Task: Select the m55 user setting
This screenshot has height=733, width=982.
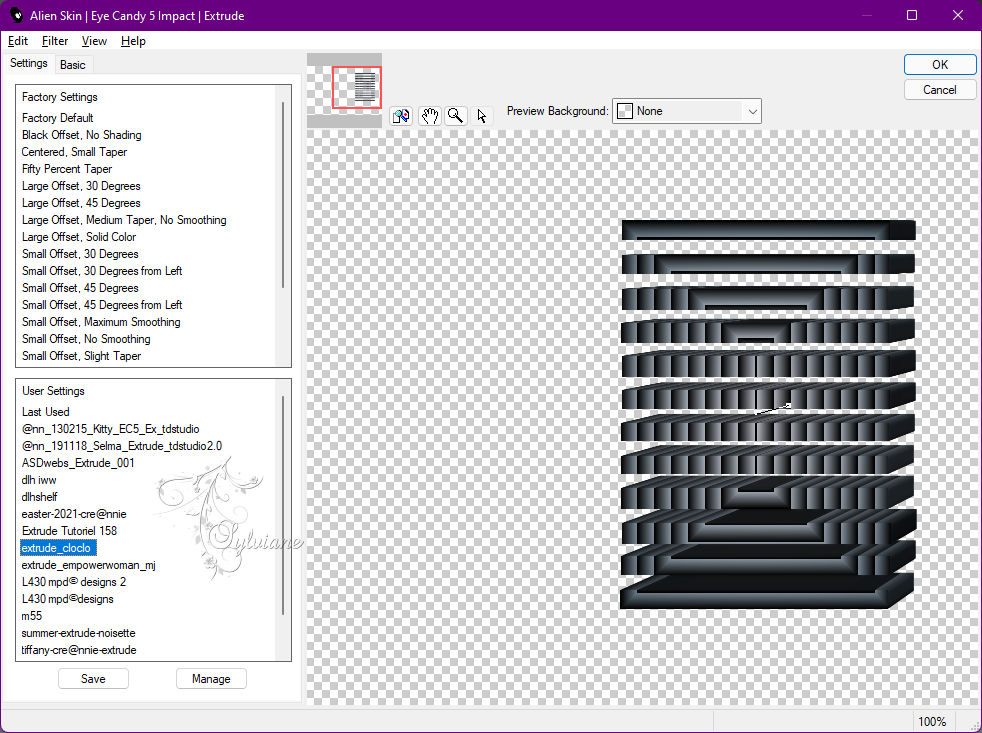Action: (x=32, y=616)
